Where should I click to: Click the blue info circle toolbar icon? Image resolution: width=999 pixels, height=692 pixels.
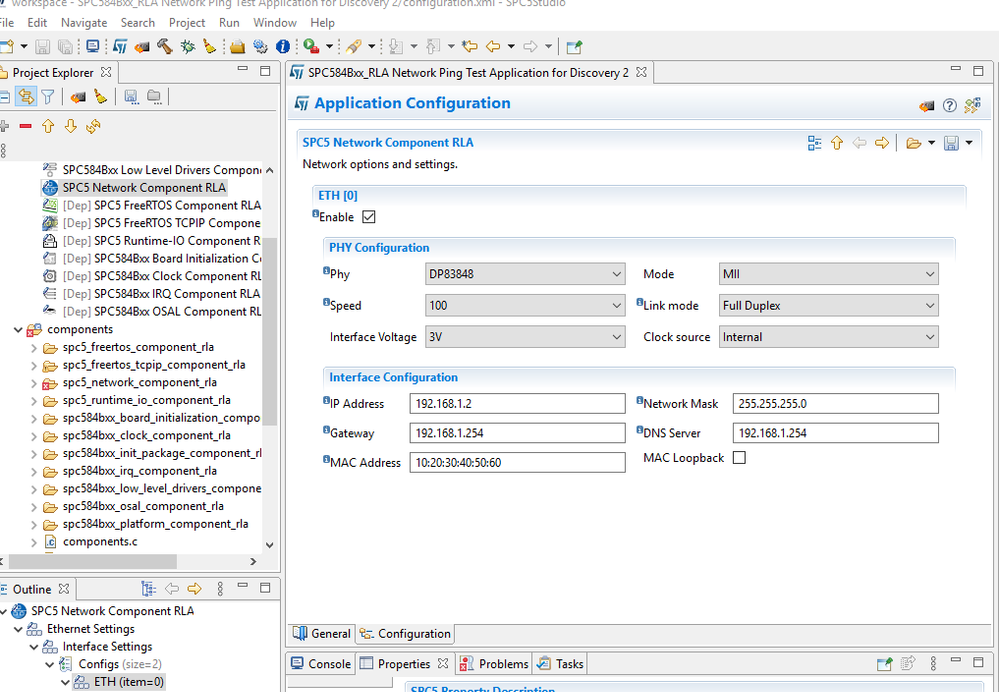[x=283, y=47]
